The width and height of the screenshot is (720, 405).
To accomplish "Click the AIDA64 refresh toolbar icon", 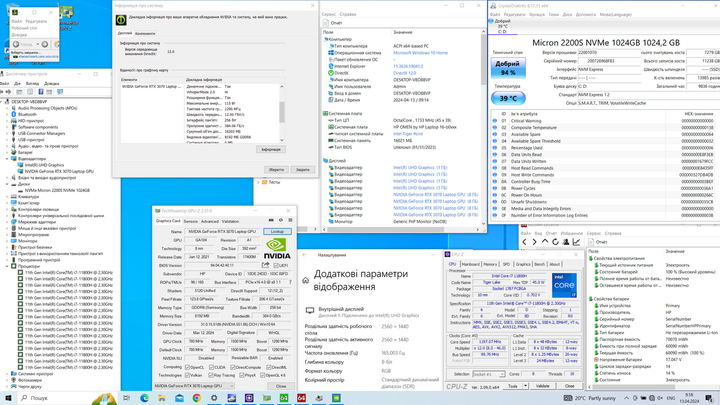I will [x=555, y=242].
